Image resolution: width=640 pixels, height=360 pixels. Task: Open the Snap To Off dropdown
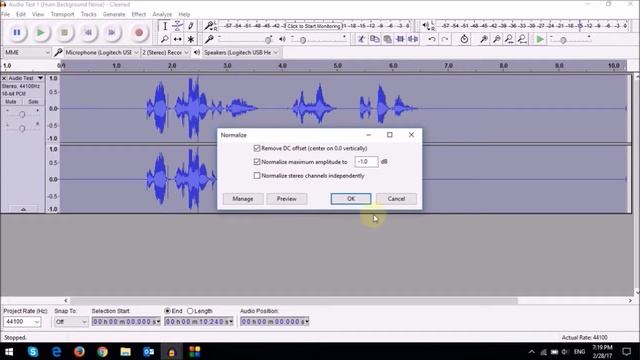pyautogui.click(x=71, y=322)
